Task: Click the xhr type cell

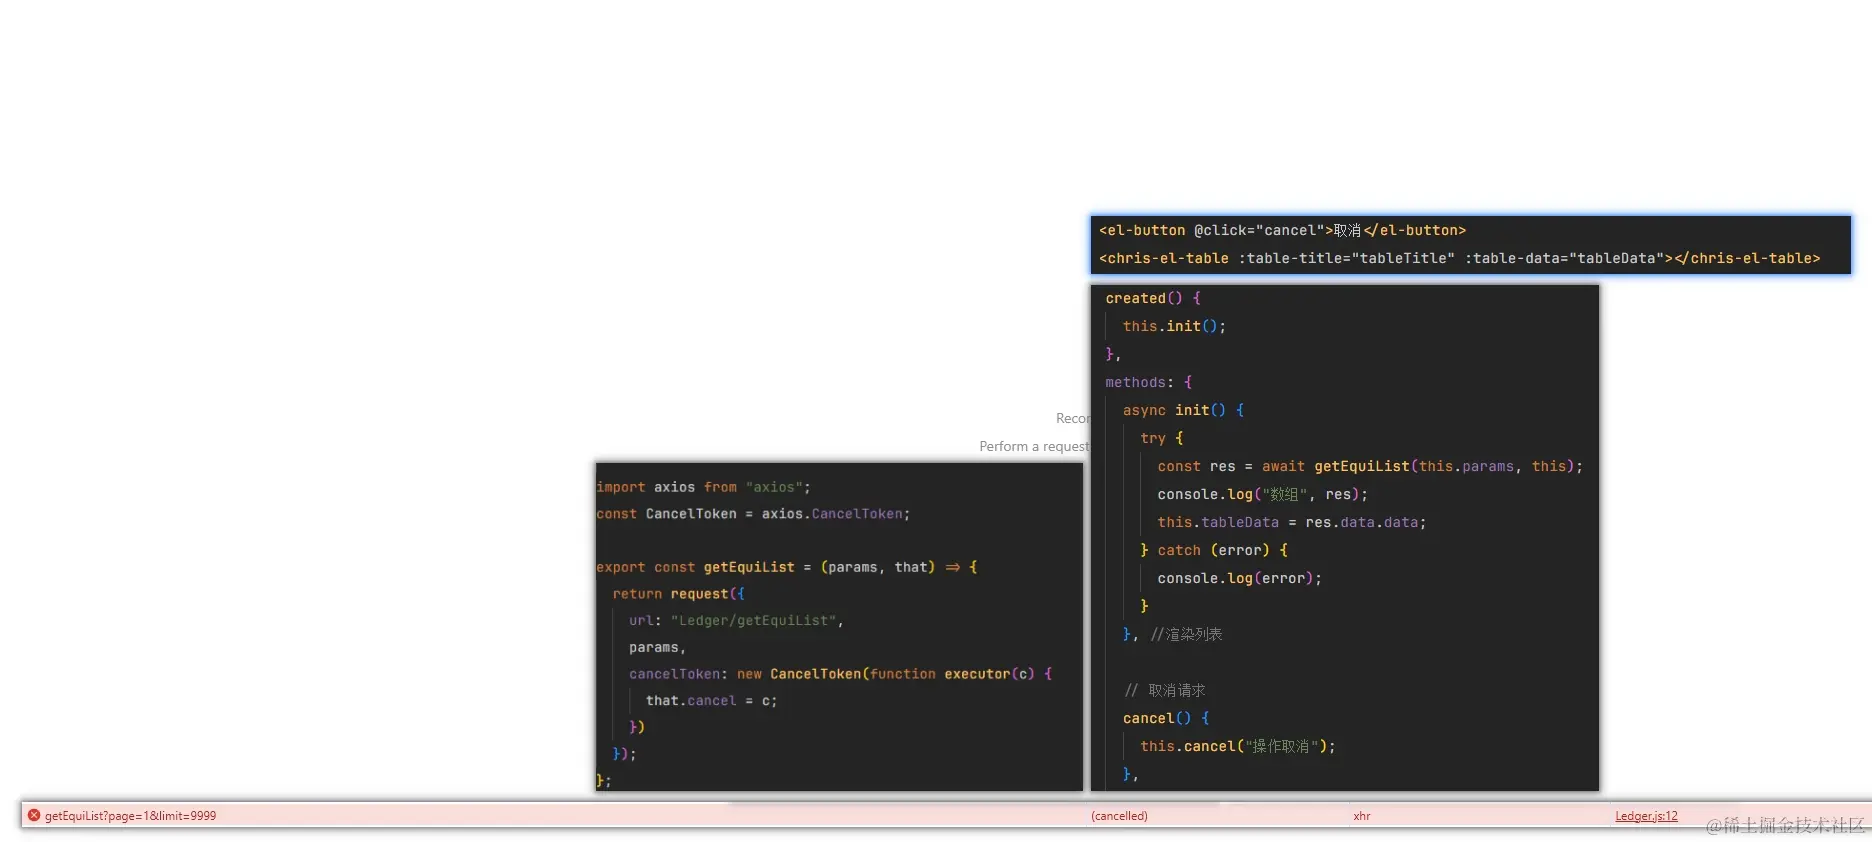Action: pos(1362,816)
